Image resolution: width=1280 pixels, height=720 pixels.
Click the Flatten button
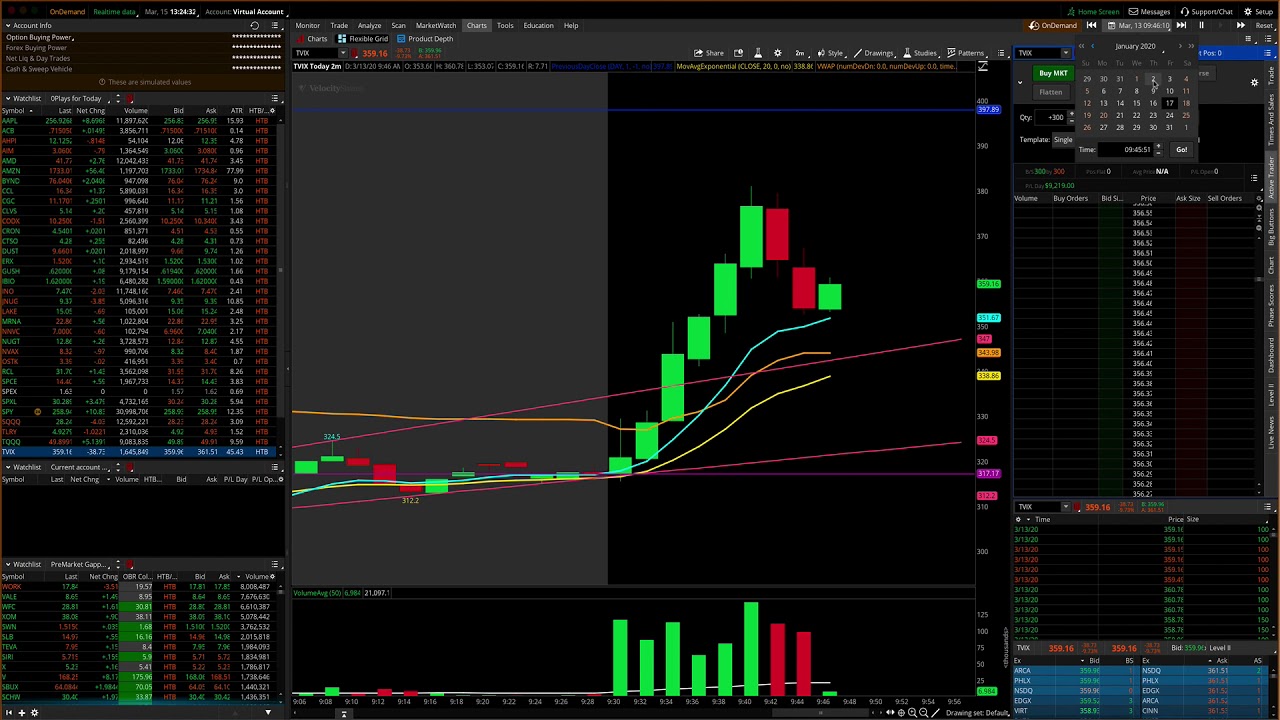pyautogui.click(x=1050, y=92)
